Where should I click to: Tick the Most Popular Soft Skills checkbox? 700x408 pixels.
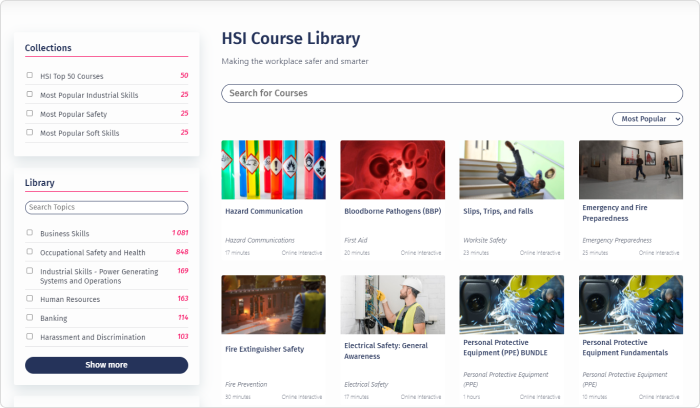pos(29,132)
